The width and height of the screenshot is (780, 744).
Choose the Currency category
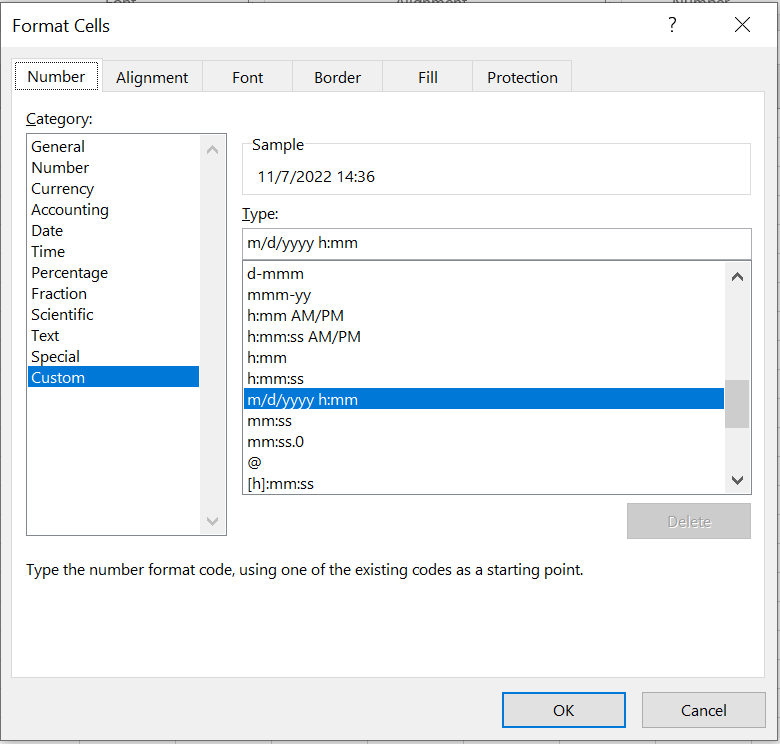point(62,189)
